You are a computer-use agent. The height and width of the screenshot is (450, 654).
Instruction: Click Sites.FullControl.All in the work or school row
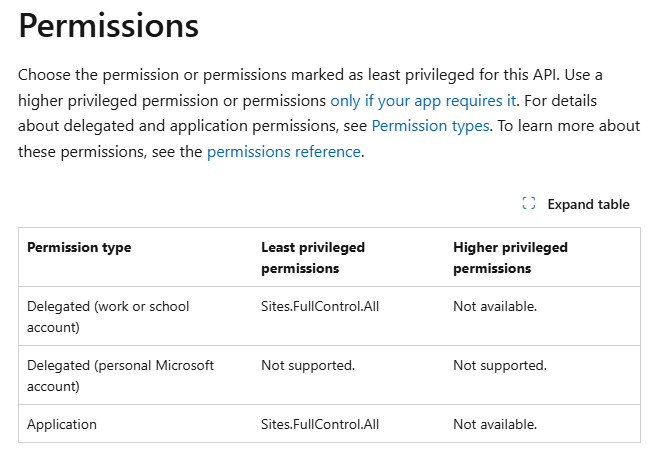320,306
